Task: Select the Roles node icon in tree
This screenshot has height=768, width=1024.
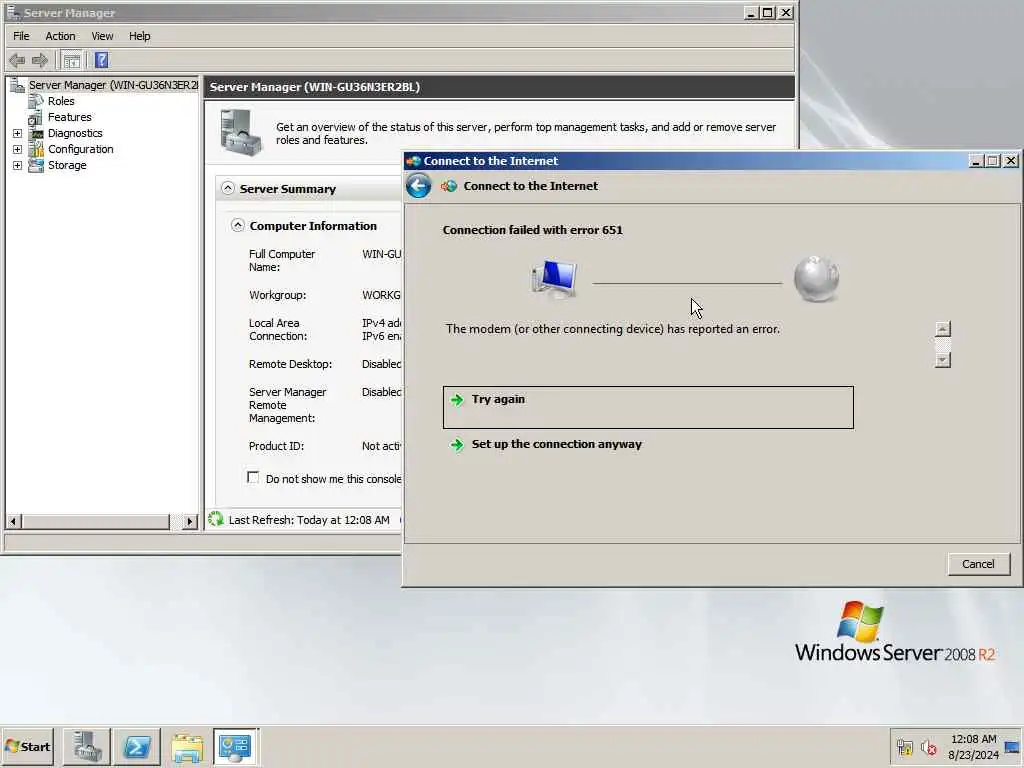Action: (35, 101)
